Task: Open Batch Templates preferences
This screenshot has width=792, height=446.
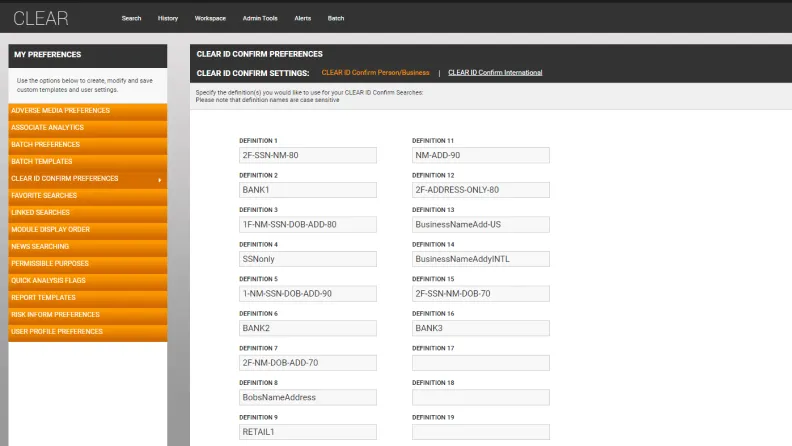Action: pos(42,162)
